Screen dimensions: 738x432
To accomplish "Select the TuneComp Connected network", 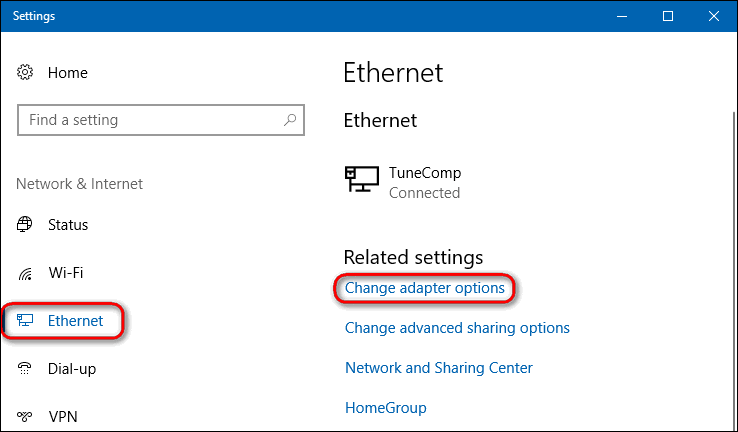I will click(x=424, y=182).
